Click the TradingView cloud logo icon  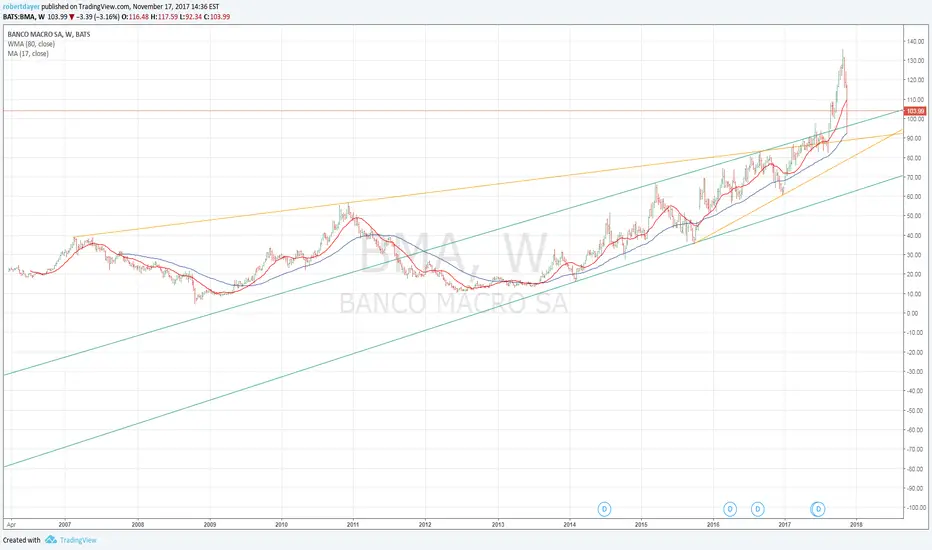pos(51,539)
